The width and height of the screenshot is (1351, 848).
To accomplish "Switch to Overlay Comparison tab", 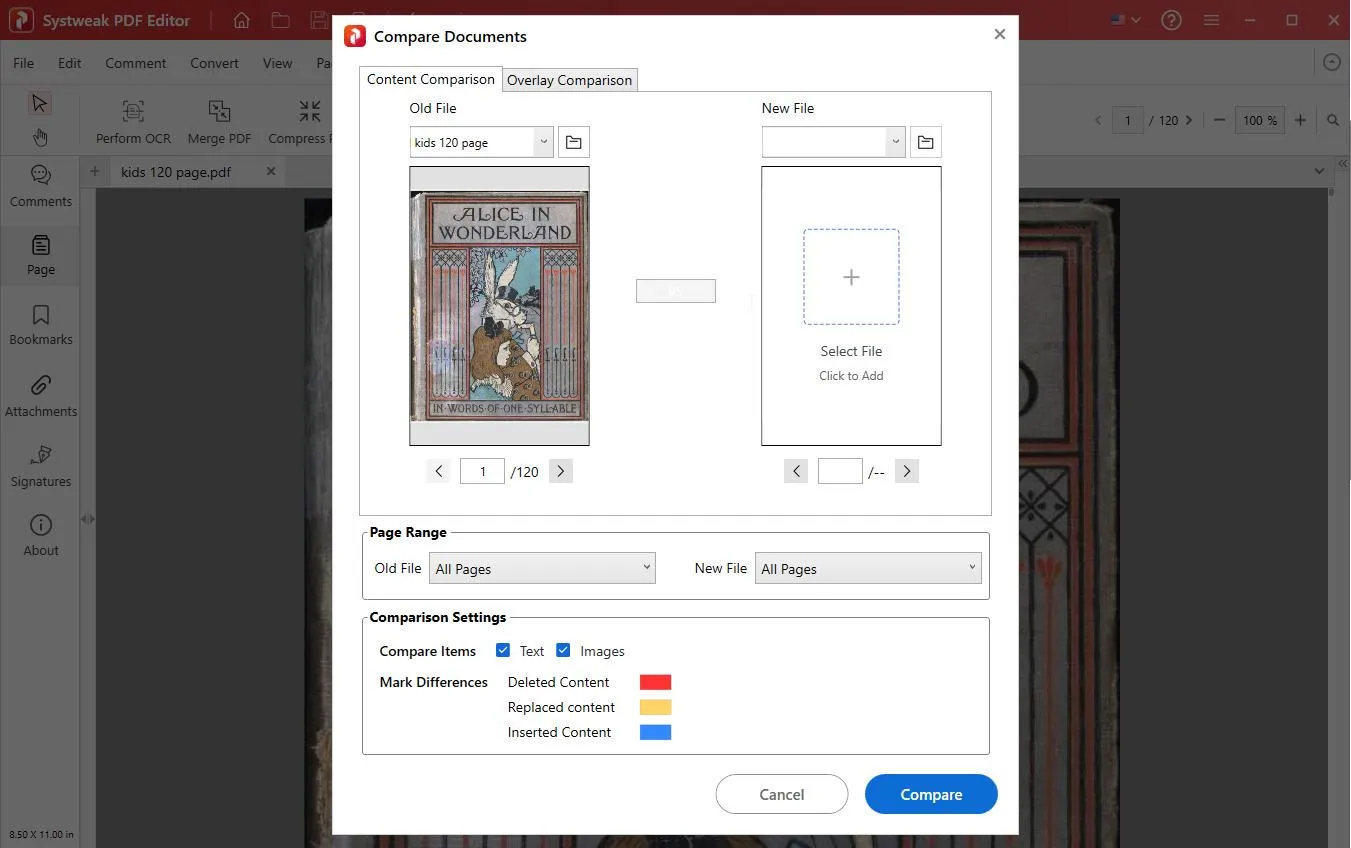I will click(x=569, y=80).
